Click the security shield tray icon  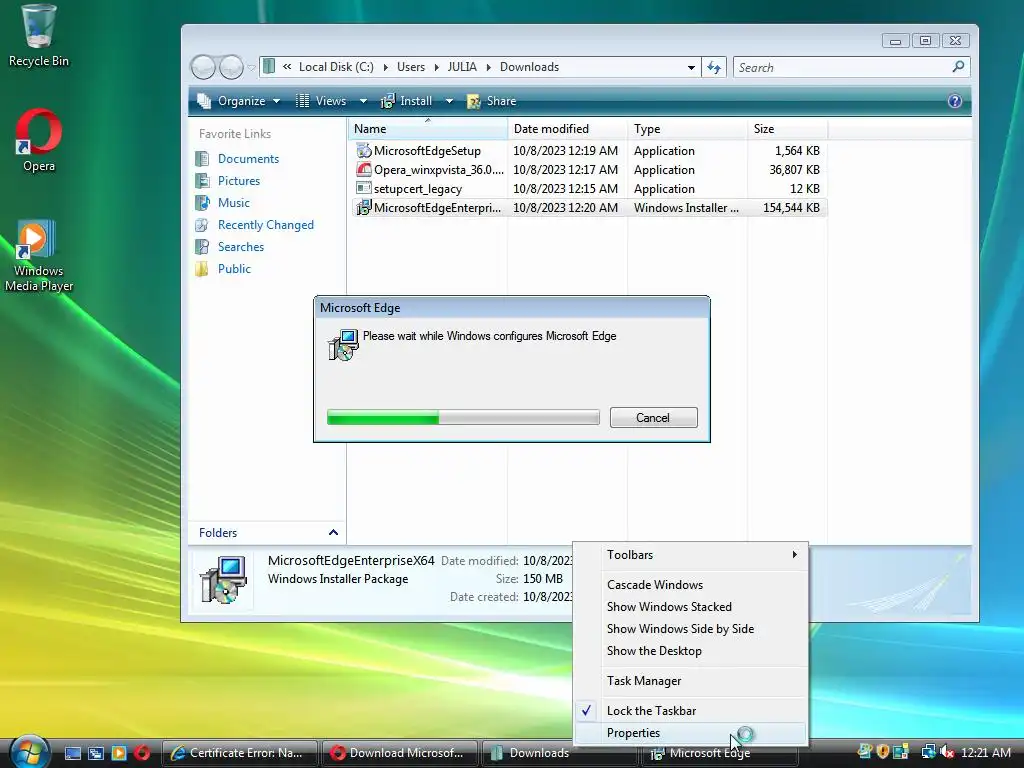pyautogui.click(x=883, y=752)
